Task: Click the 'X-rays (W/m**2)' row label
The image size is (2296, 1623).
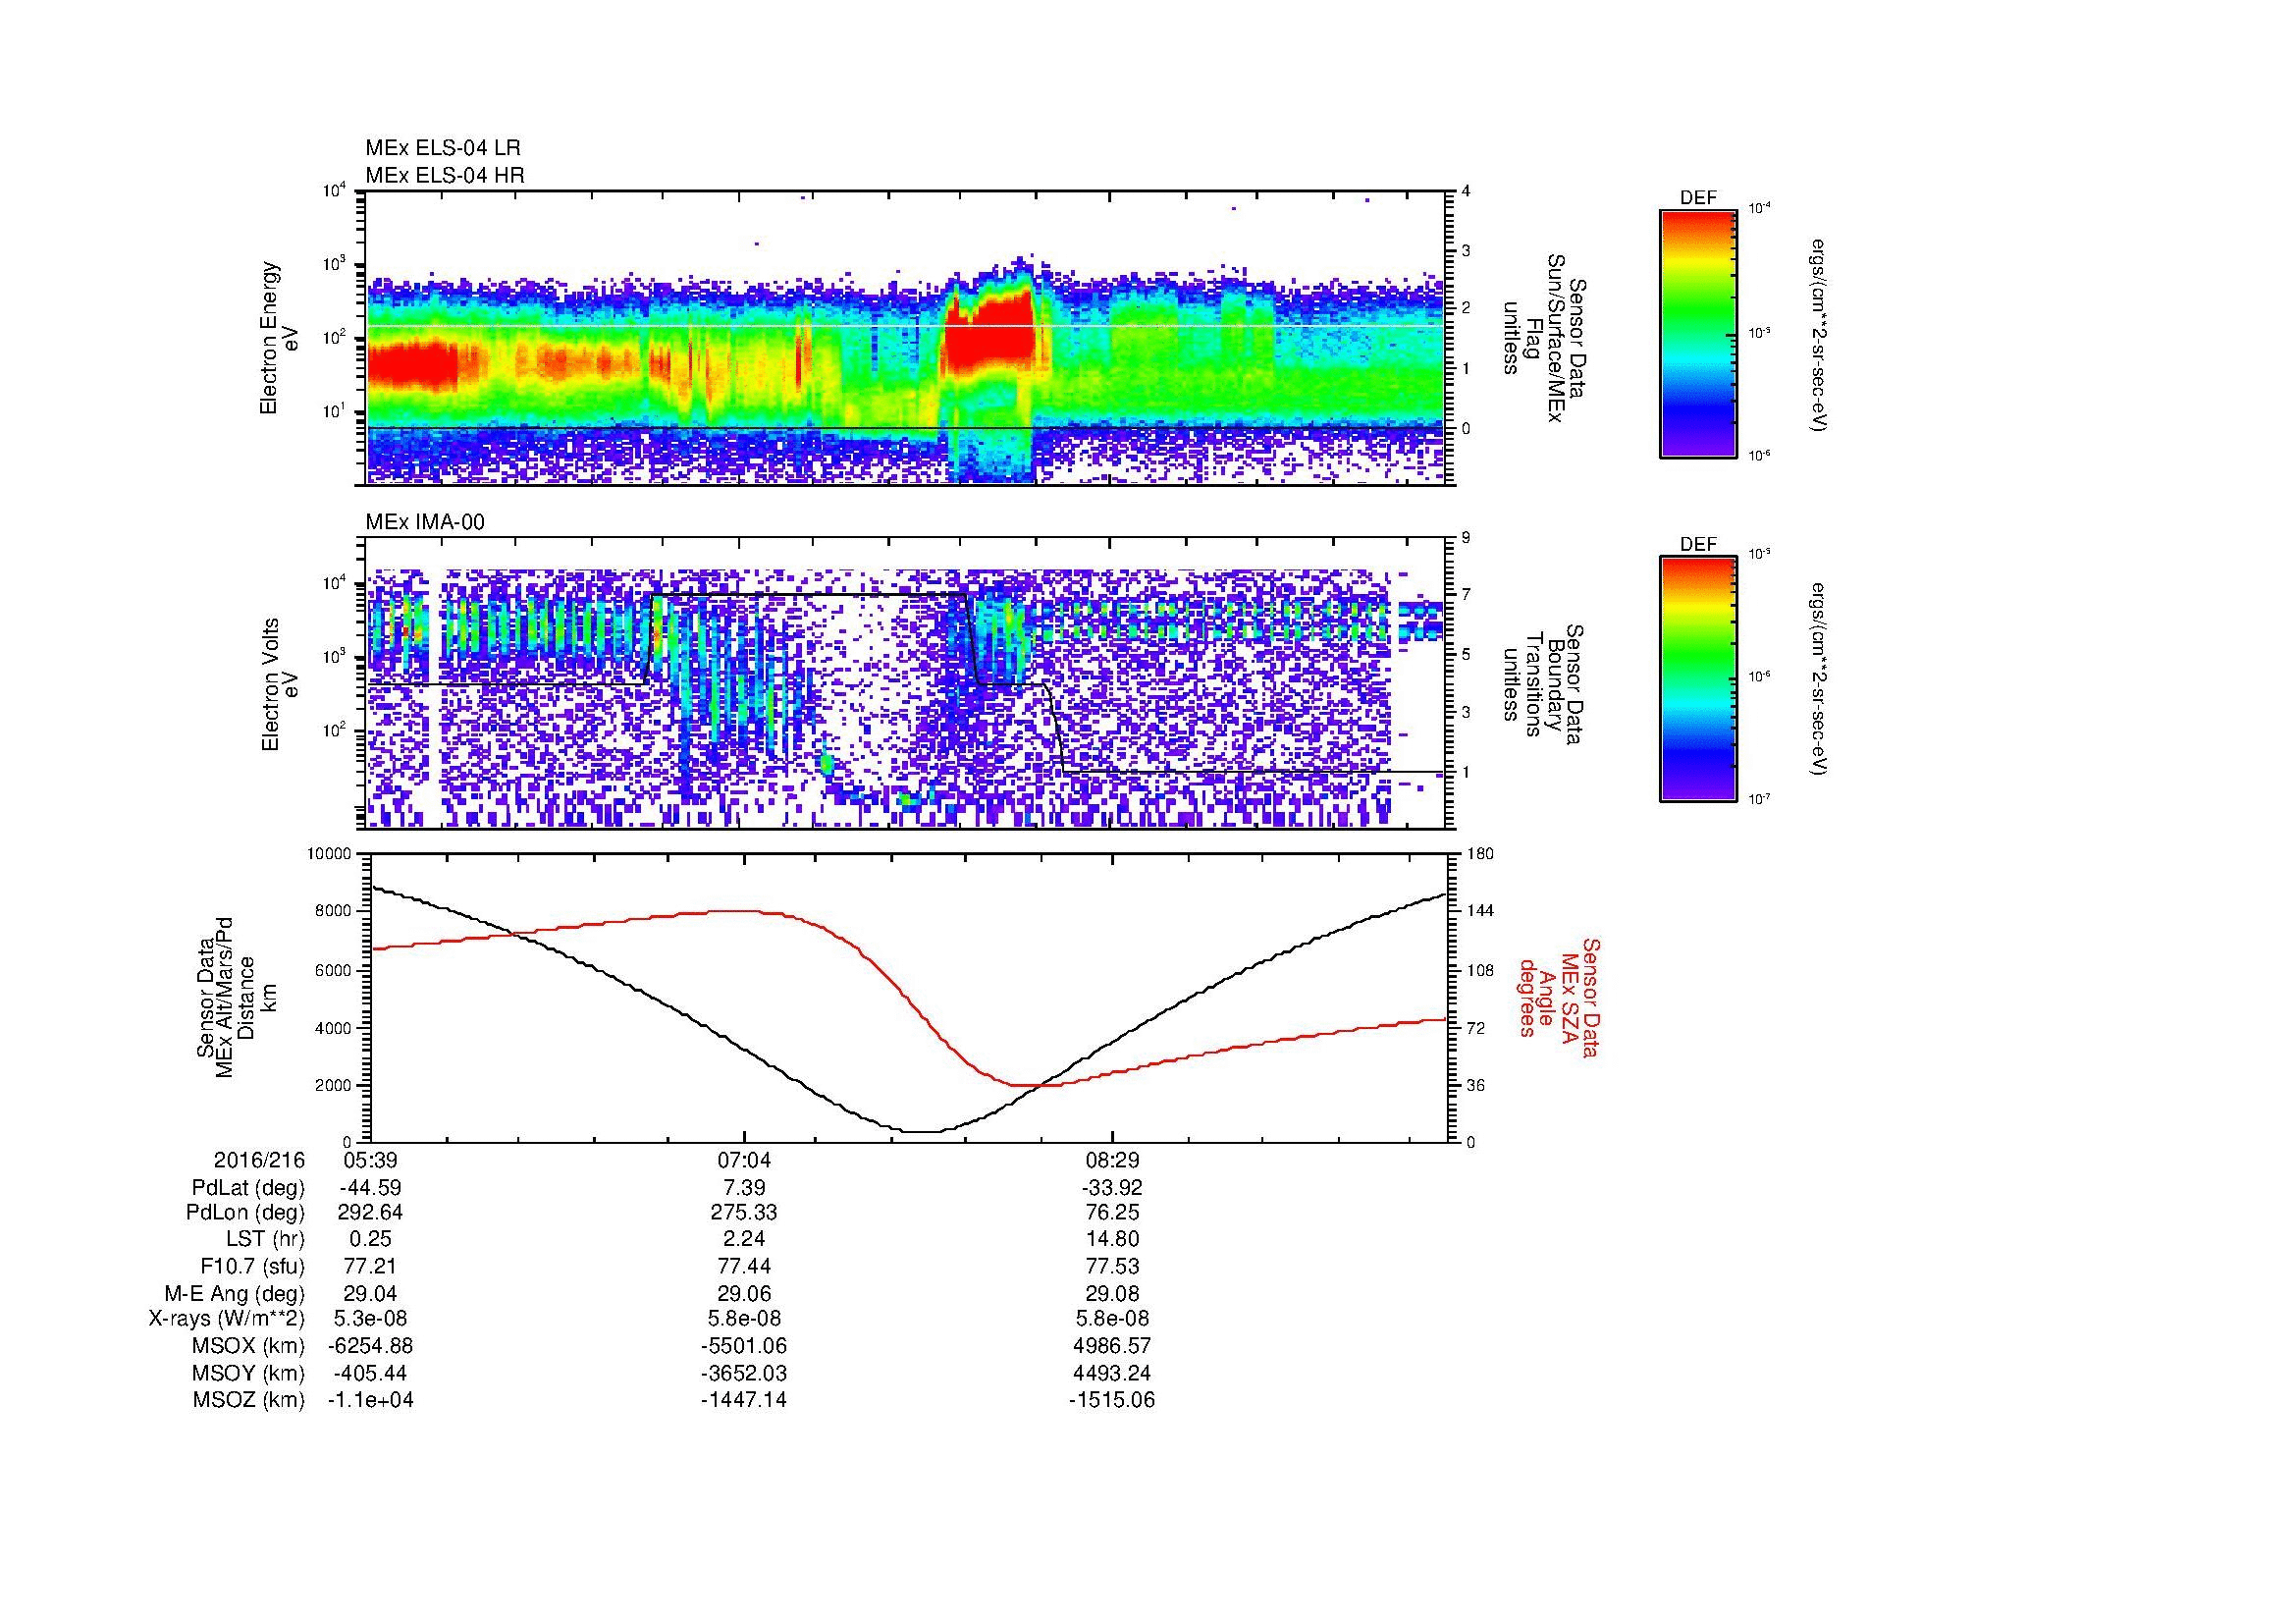Action: (x=227, y=1319)
